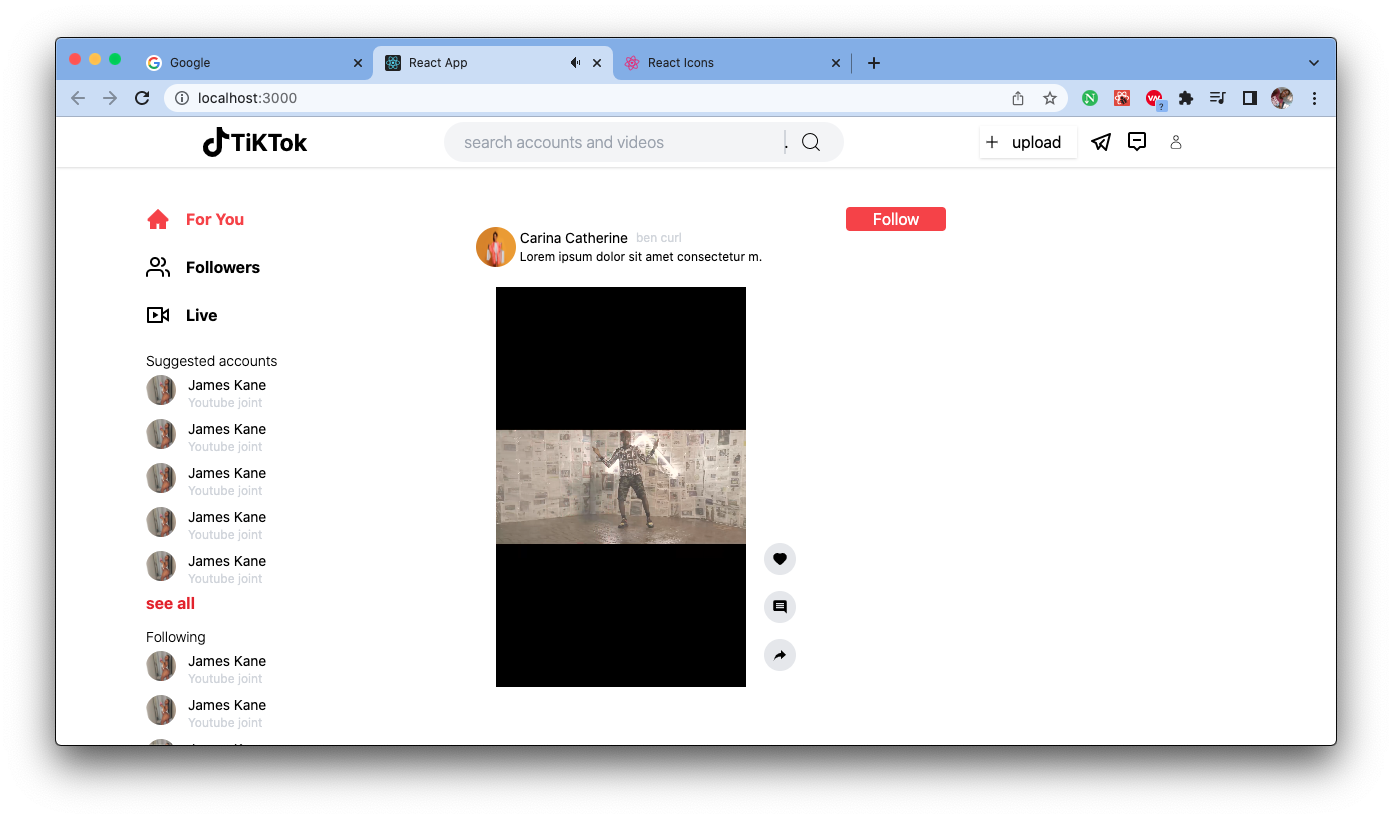Image resolution: width=1392 pixels, height=819 pixels.
Task: Share this page from address bar
Action: pyautogui.click(x=1018, y=98)
